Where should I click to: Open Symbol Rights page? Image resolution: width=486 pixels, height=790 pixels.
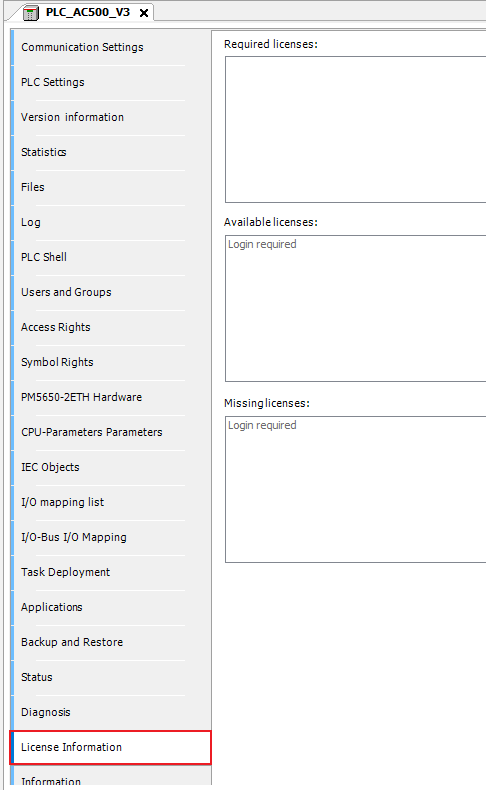pos(57,362)
